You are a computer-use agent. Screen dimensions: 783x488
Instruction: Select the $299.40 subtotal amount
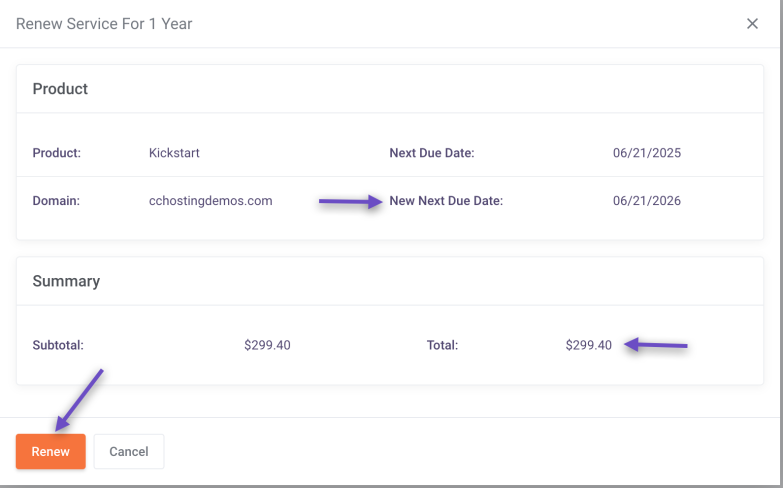pyautogui.click(x=267, y=345)
